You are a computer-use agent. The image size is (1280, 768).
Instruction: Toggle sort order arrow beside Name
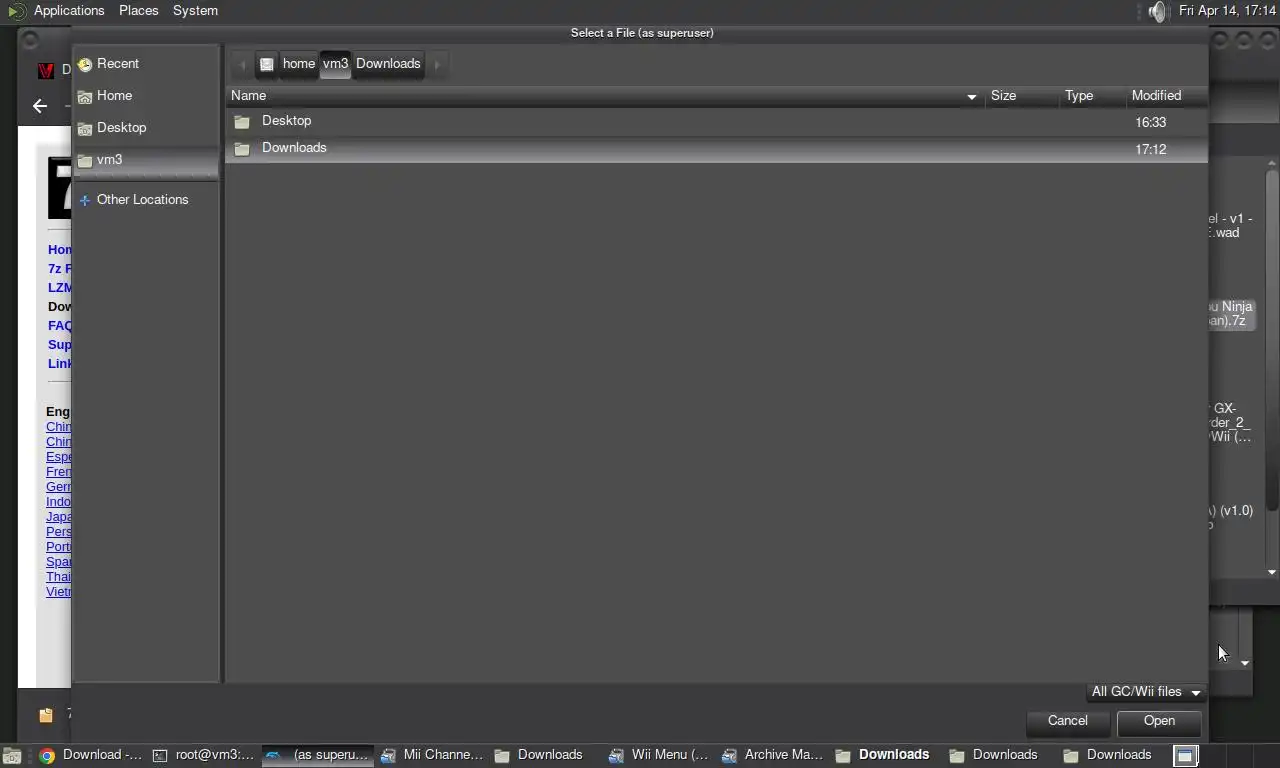[971, 97]
